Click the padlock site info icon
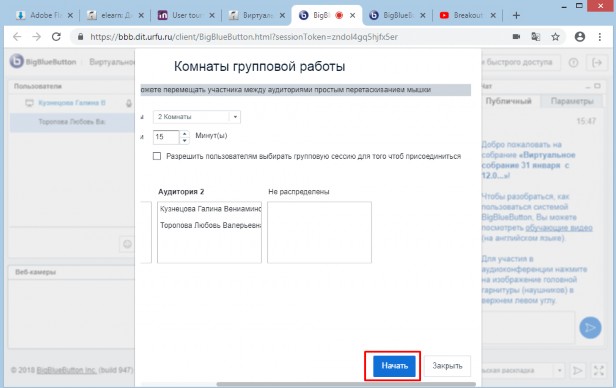 (x=81, y=37)
